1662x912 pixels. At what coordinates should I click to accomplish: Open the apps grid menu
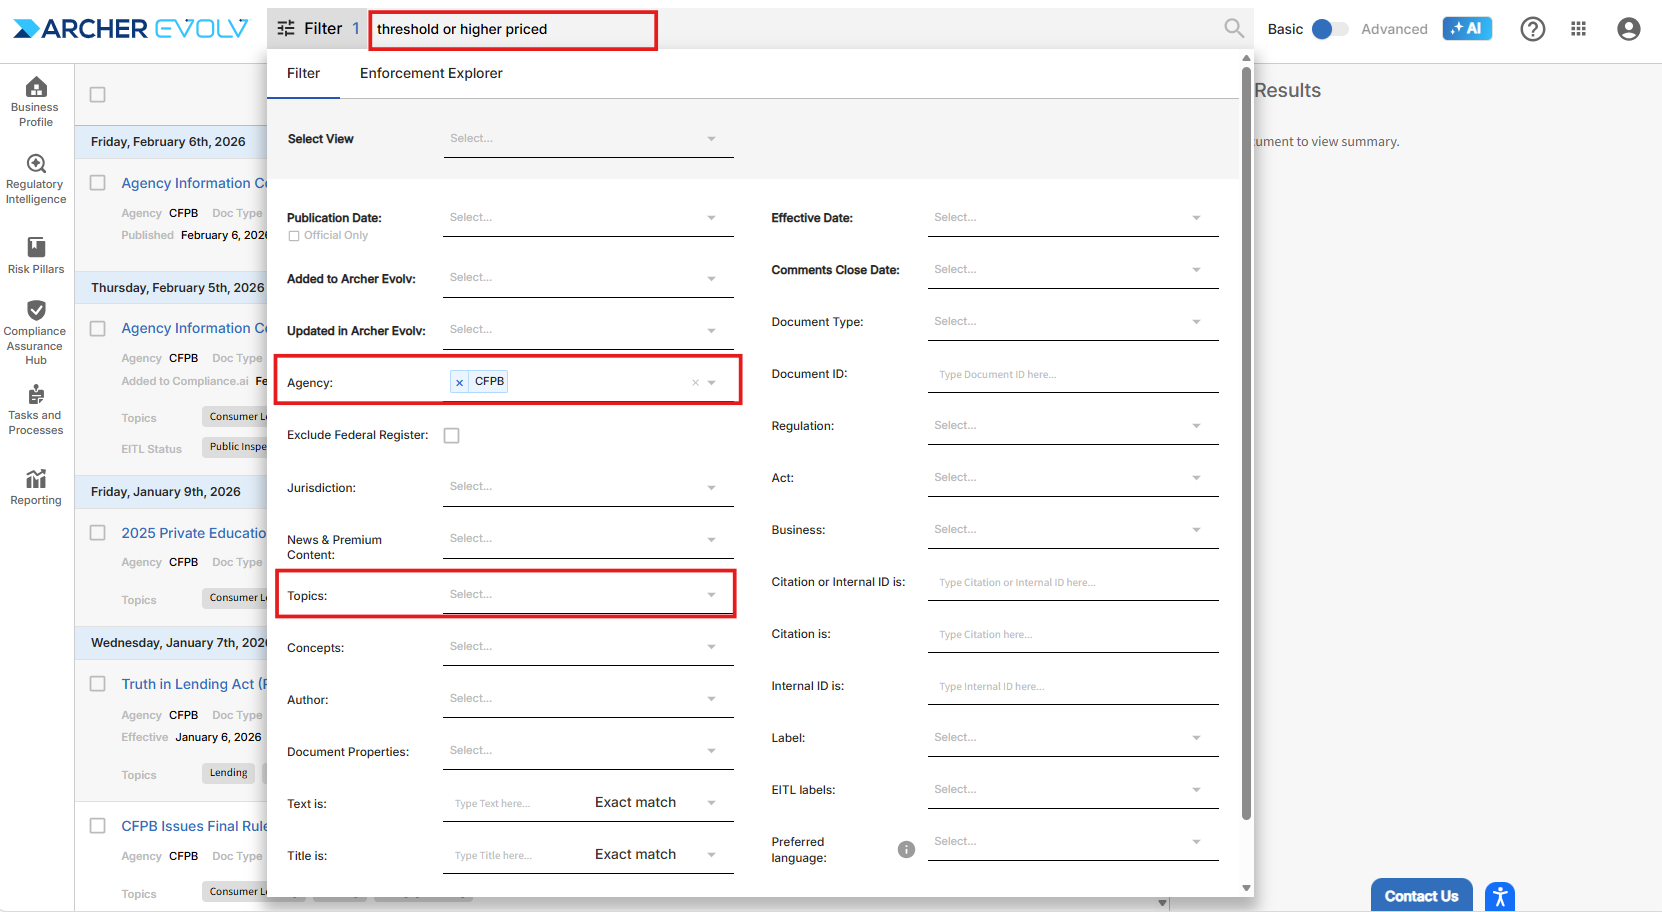(1578, 29)
